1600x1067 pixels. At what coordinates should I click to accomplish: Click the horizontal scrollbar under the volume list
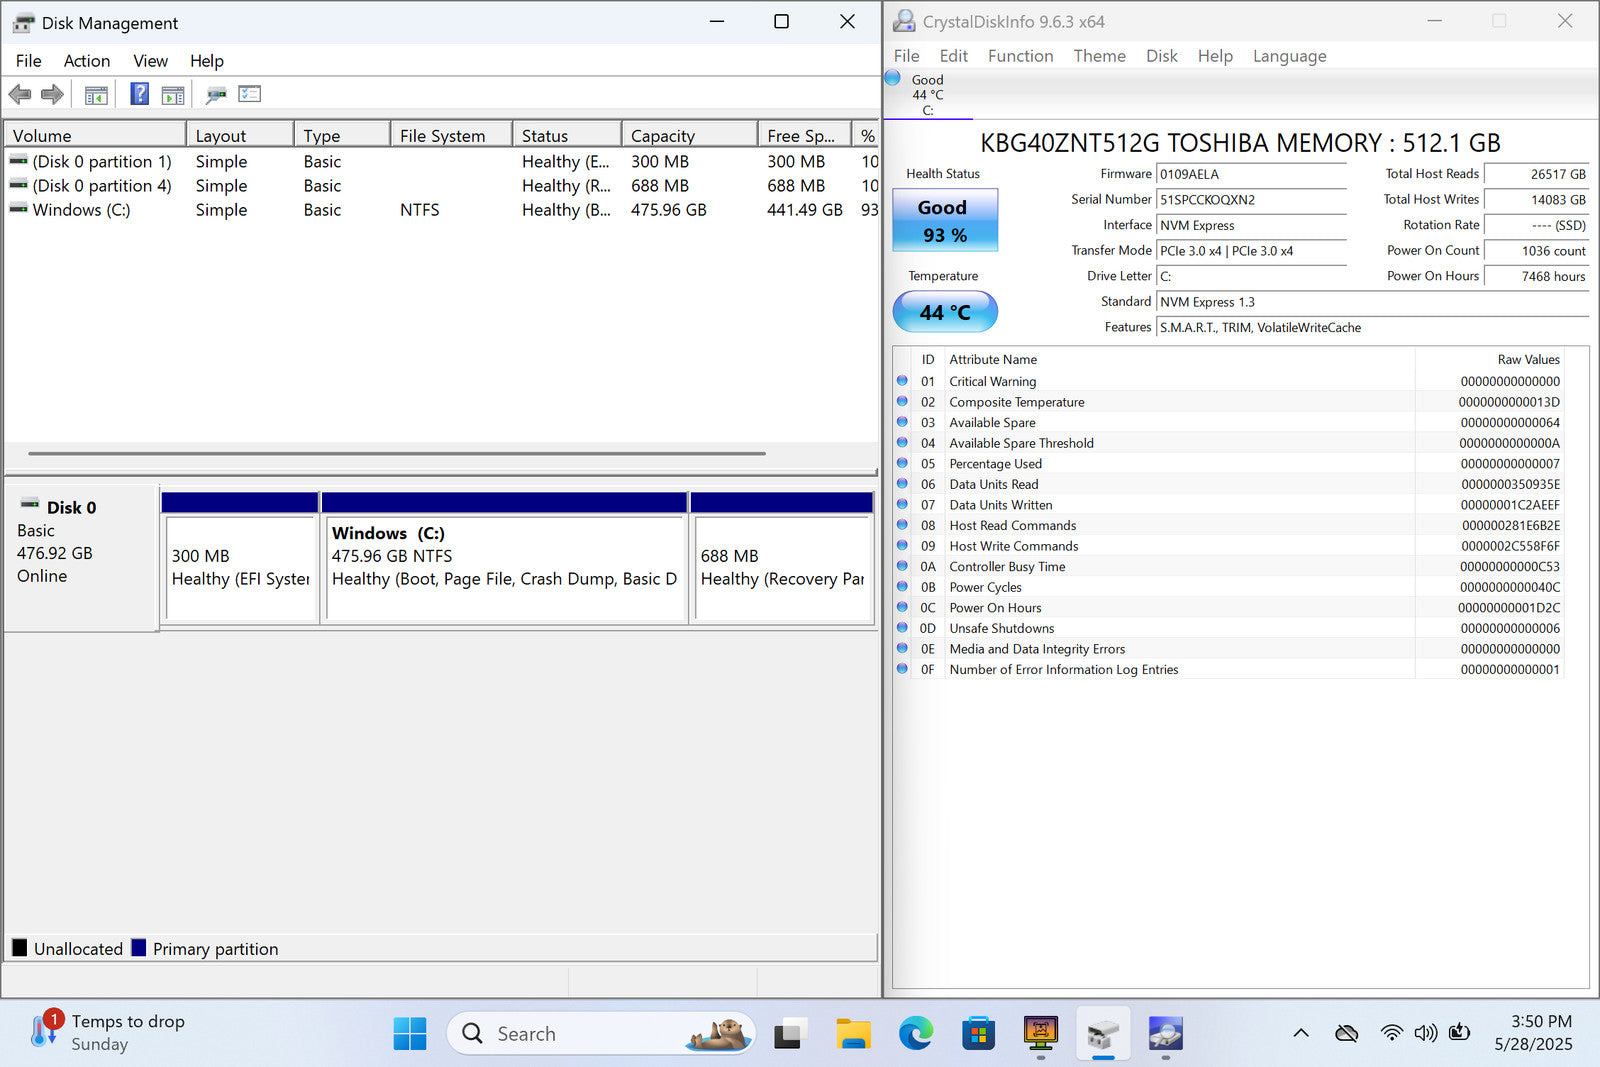click(x=397, y=453)
